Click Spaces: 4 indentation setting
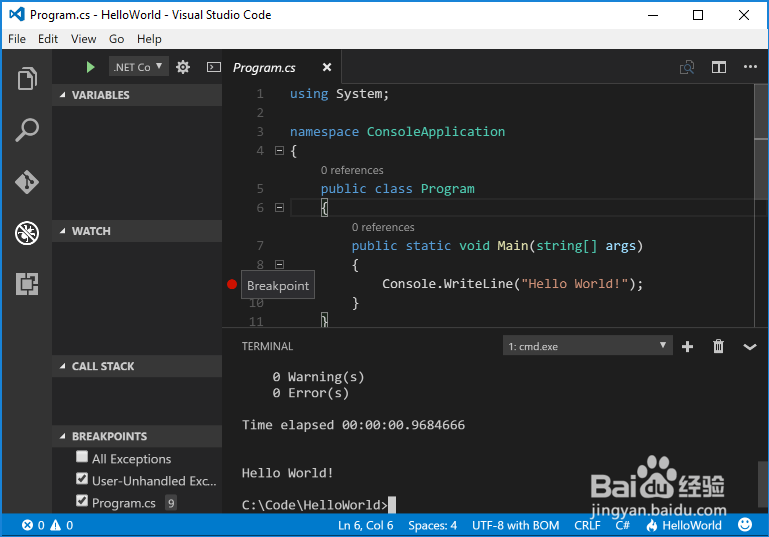The height and width of the screenshot is (537, 769). [x=433, y=525]
